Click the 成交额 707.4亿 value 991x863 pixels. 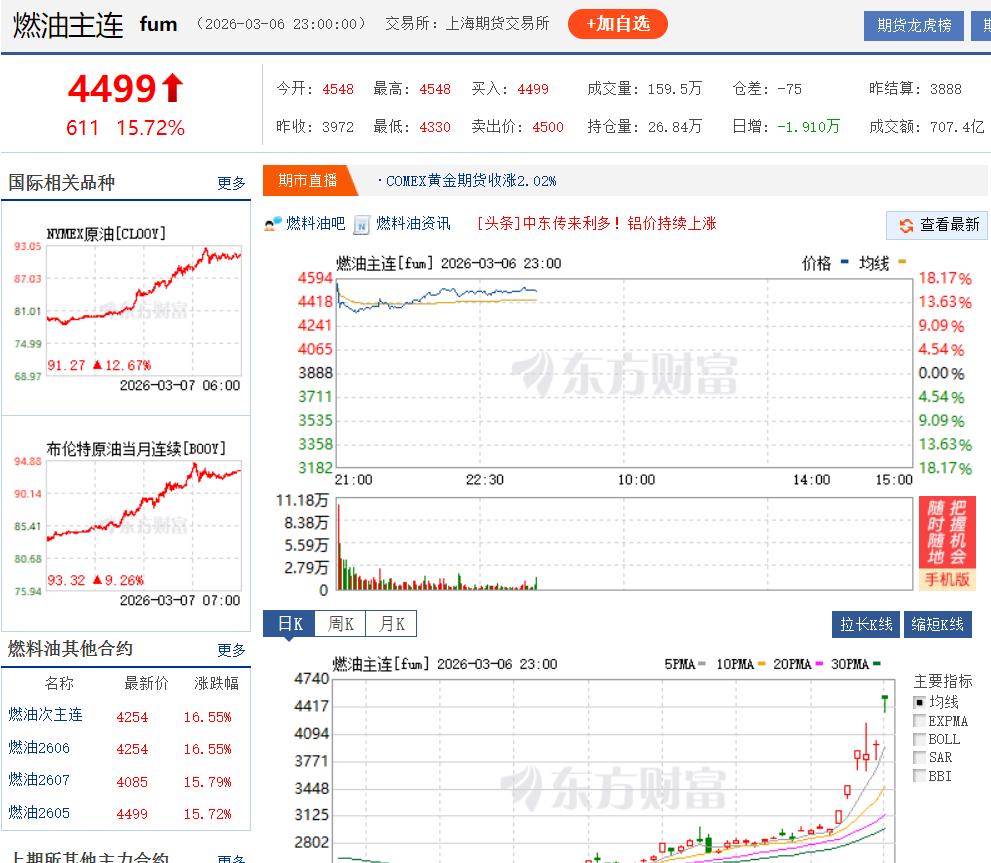957,127
